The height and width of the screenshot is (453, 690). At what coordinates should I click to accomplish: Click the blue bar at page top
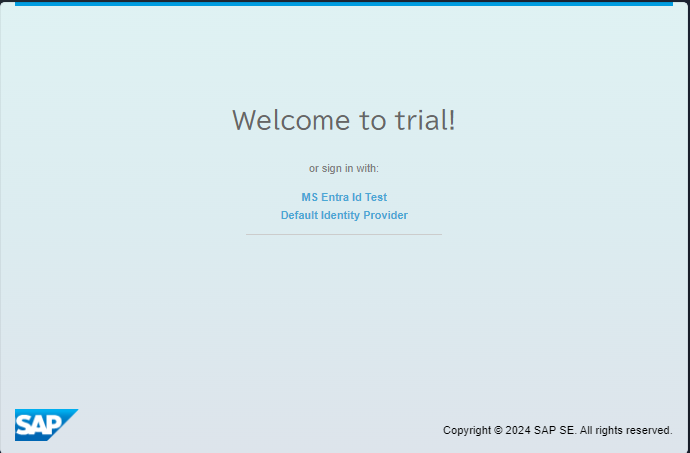coord(344,3)
